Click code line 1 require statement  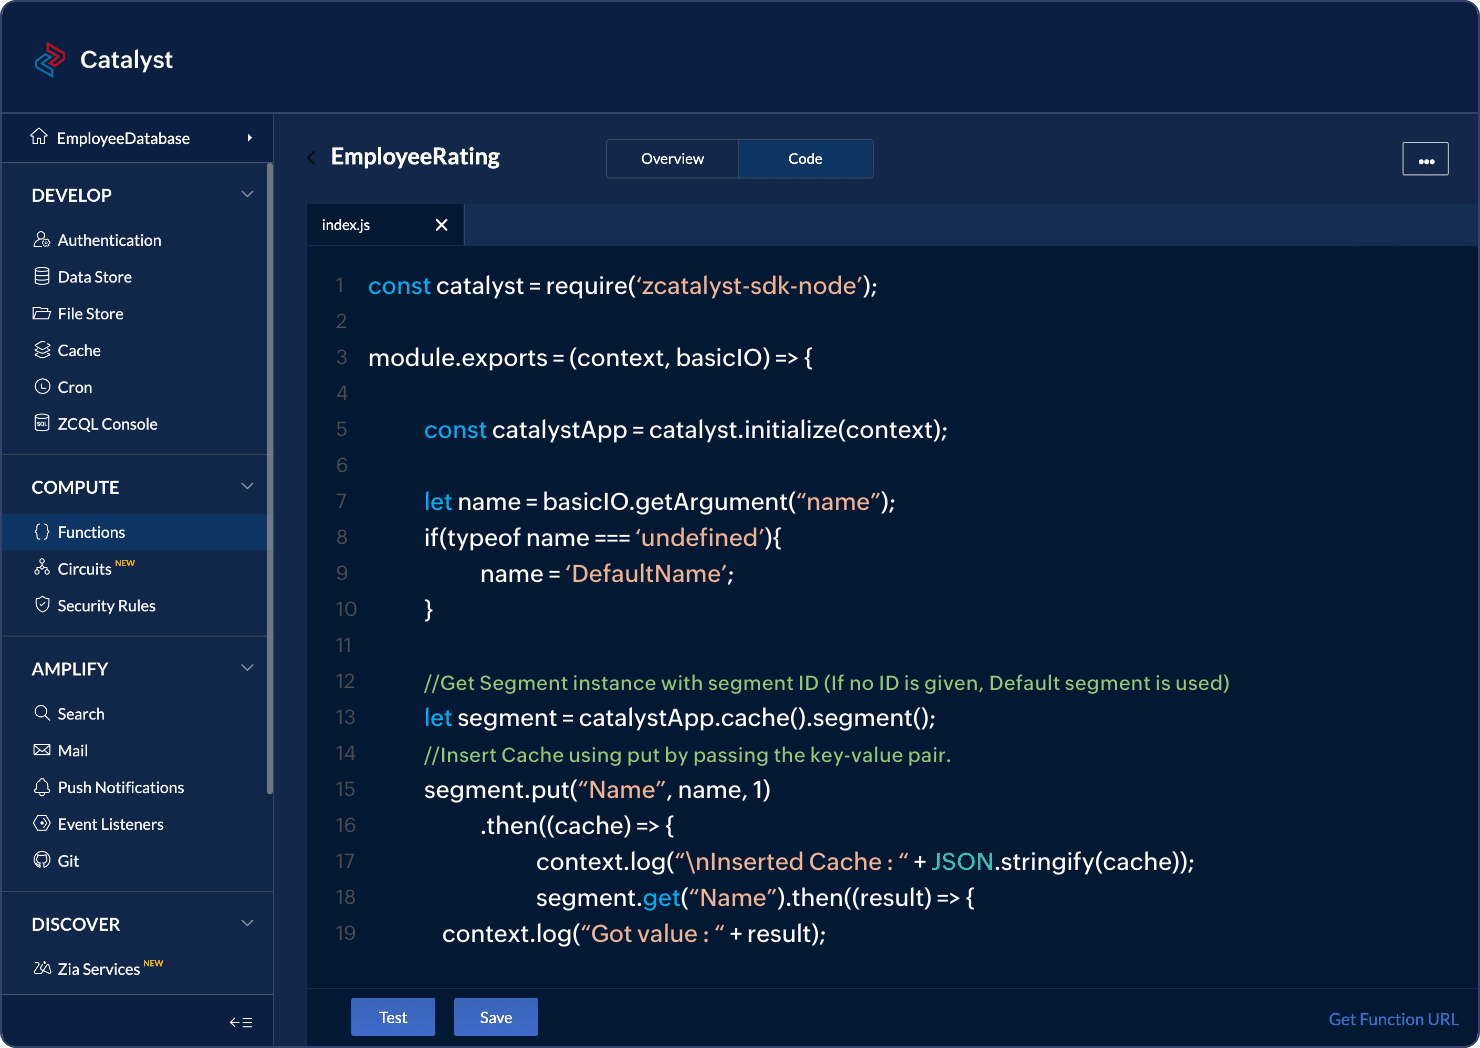click(x=623, y=286)
